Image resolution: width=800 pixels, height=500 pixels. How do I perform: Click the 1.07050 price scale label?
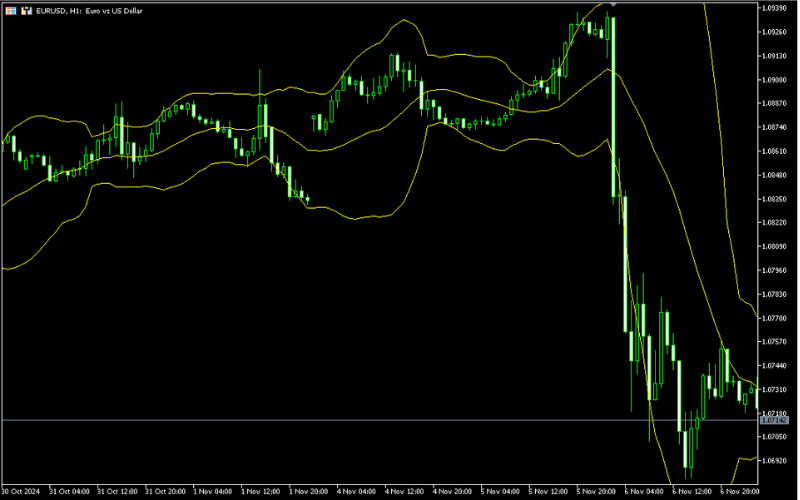pyautogui.click(x=774, y=437)
